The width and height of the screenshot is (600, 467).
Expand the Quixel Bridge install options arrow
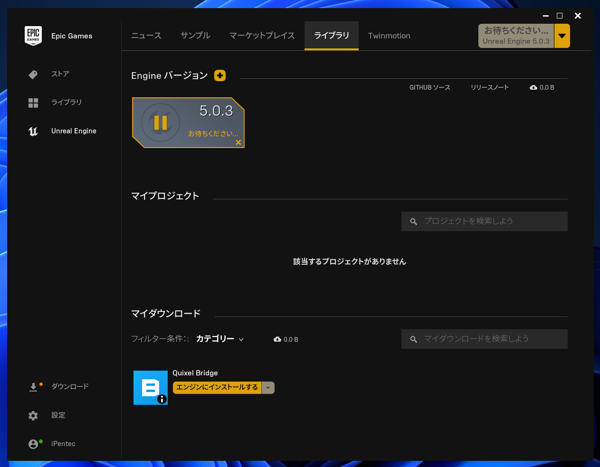[x=268, y=387]
